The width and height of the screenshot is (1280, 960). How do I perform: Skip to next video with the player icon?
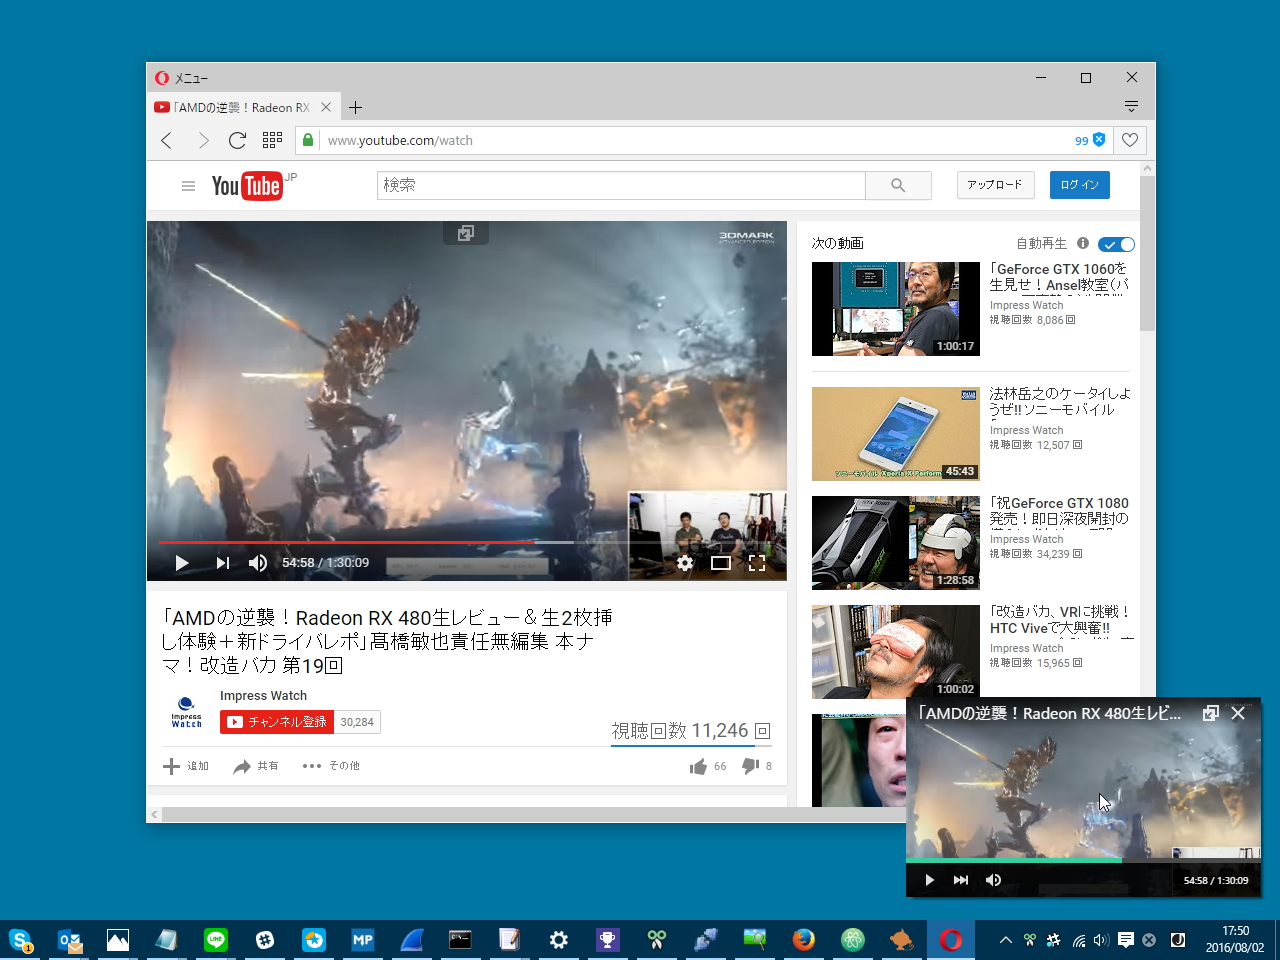(222, 562)
